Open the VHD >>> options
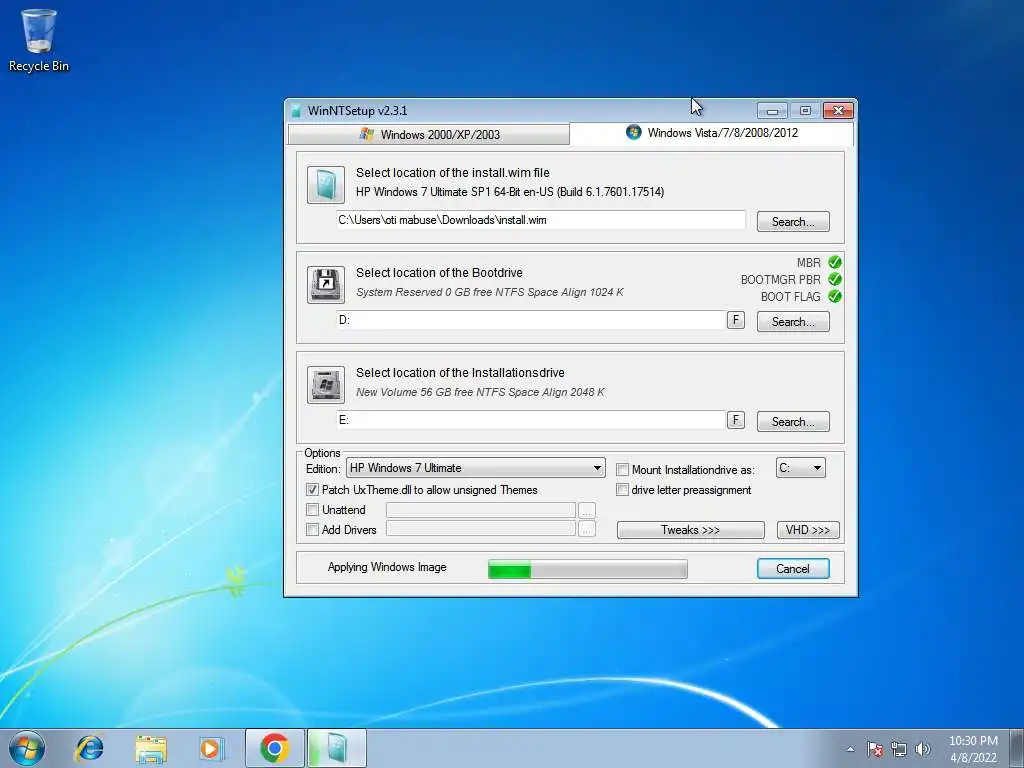This screenshot has width=1024, height=768. 808,530
